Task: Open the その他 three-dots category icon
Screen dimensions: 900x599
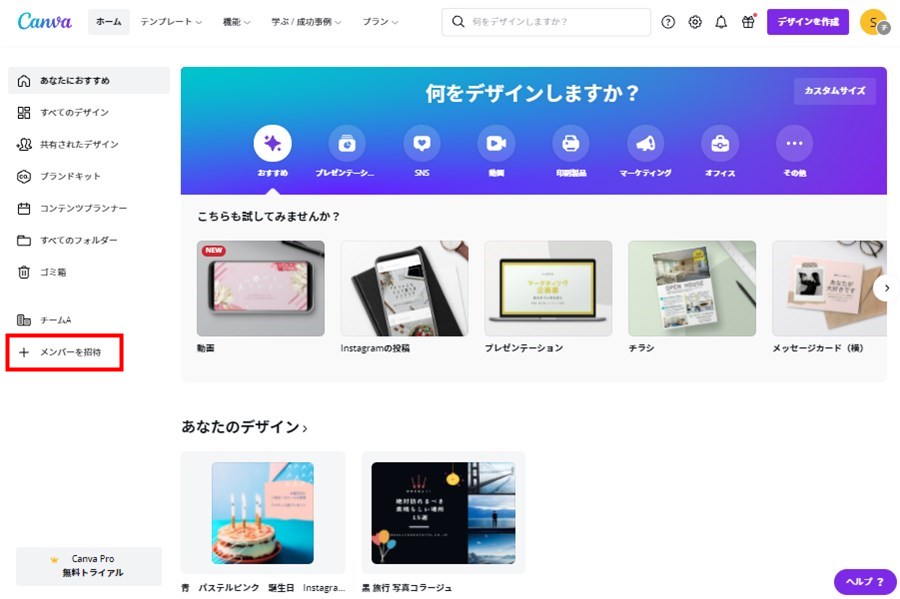Action: tap(794, 143)
